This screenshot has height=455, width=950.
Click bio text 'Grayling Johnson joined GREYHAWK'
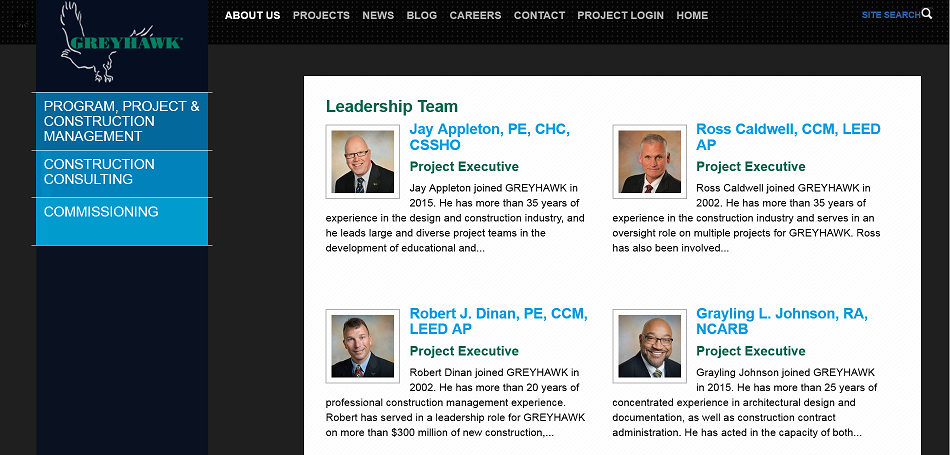(785, 372)
